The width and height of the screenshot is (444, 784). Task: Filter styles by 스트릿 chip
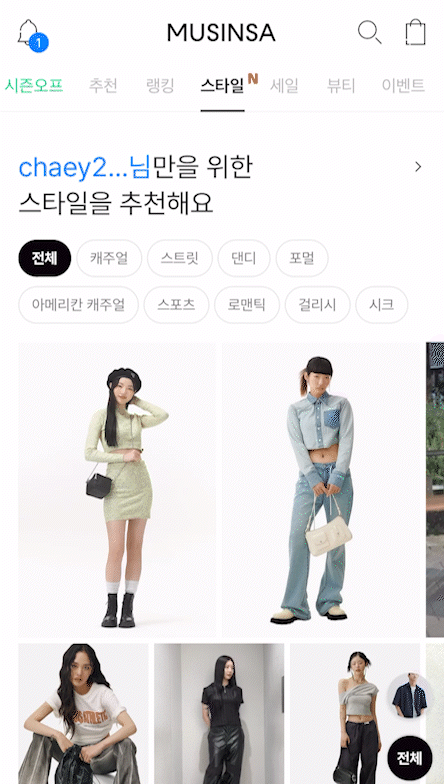tap(180, 258)
